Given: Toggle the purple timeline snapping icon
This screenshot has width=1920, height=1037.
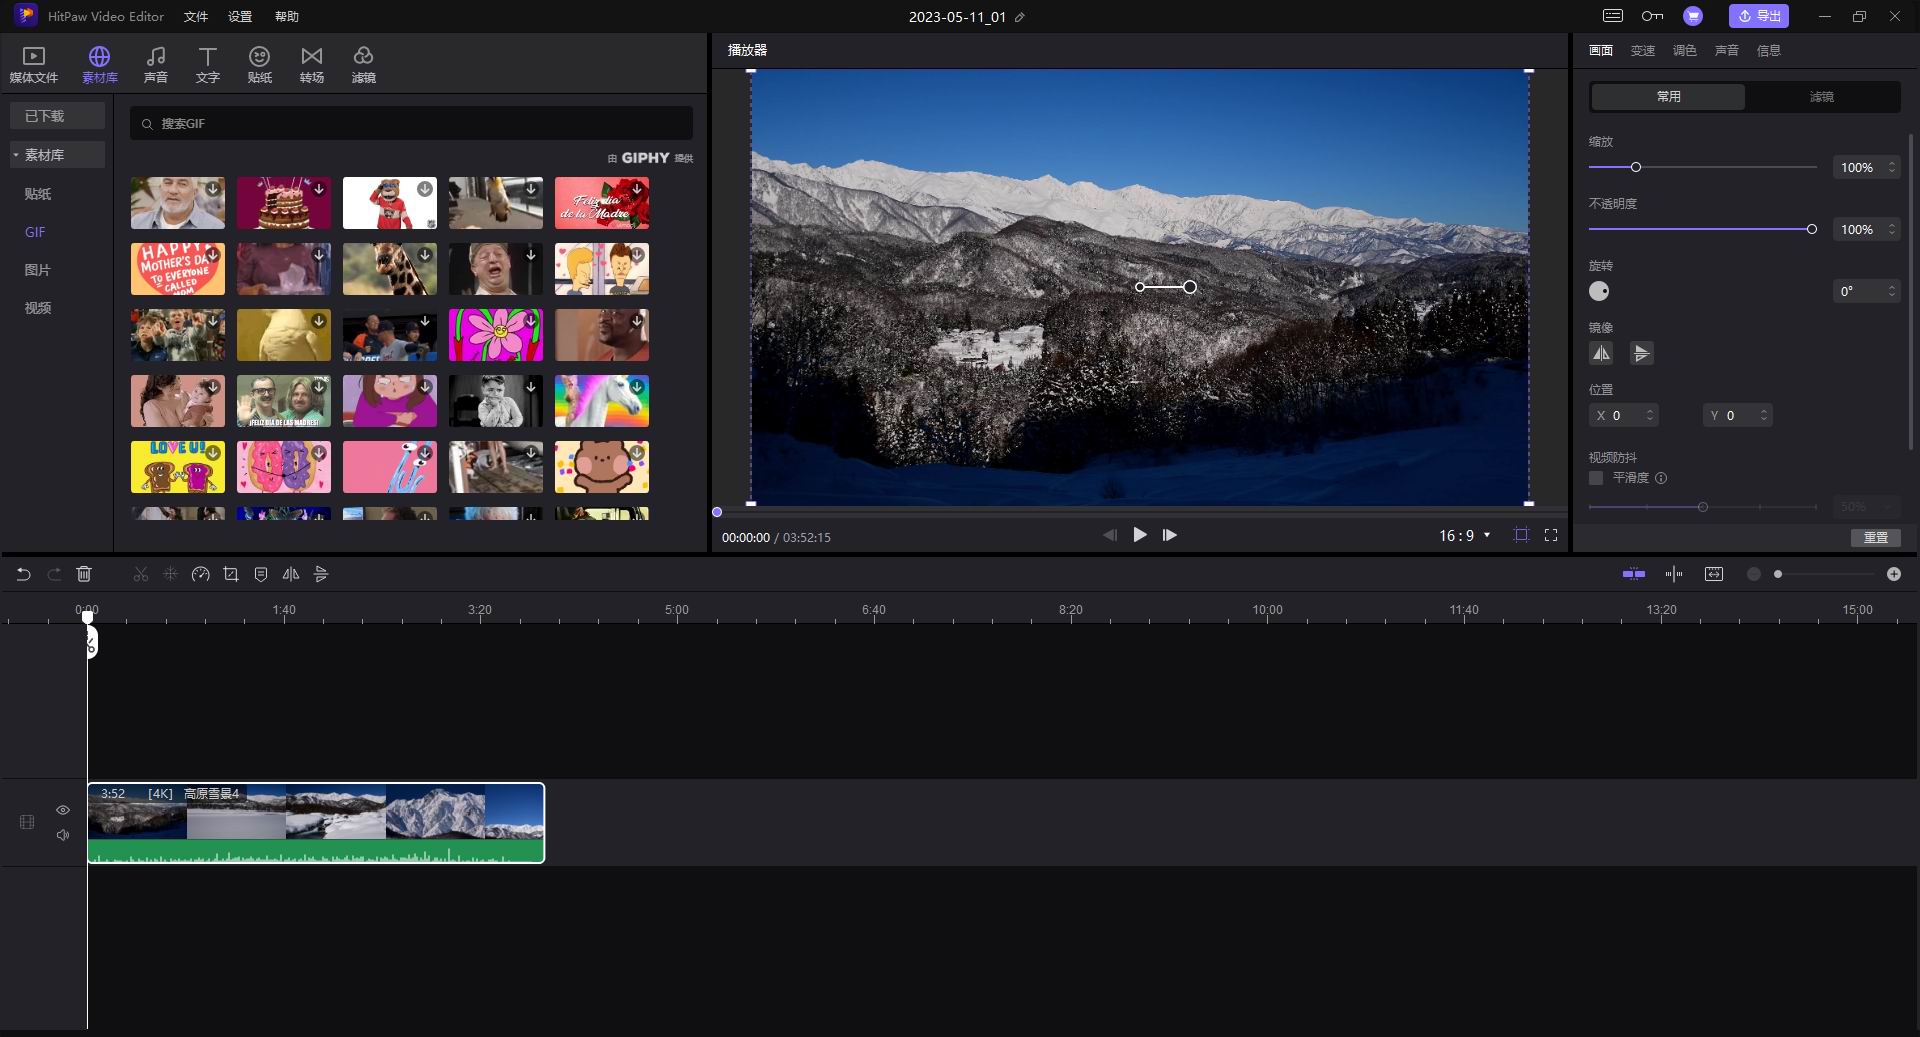Looking at the screenshot, I should (1634, 574).
